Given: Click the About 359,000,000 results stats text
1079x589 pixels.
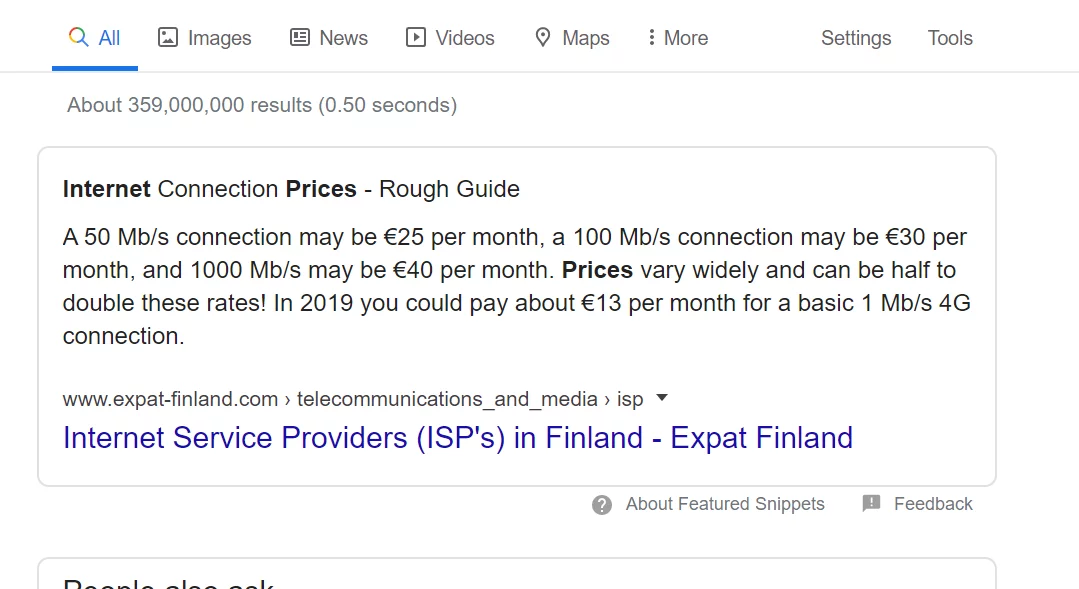Looking at the screenshot, I should [261, 105].
